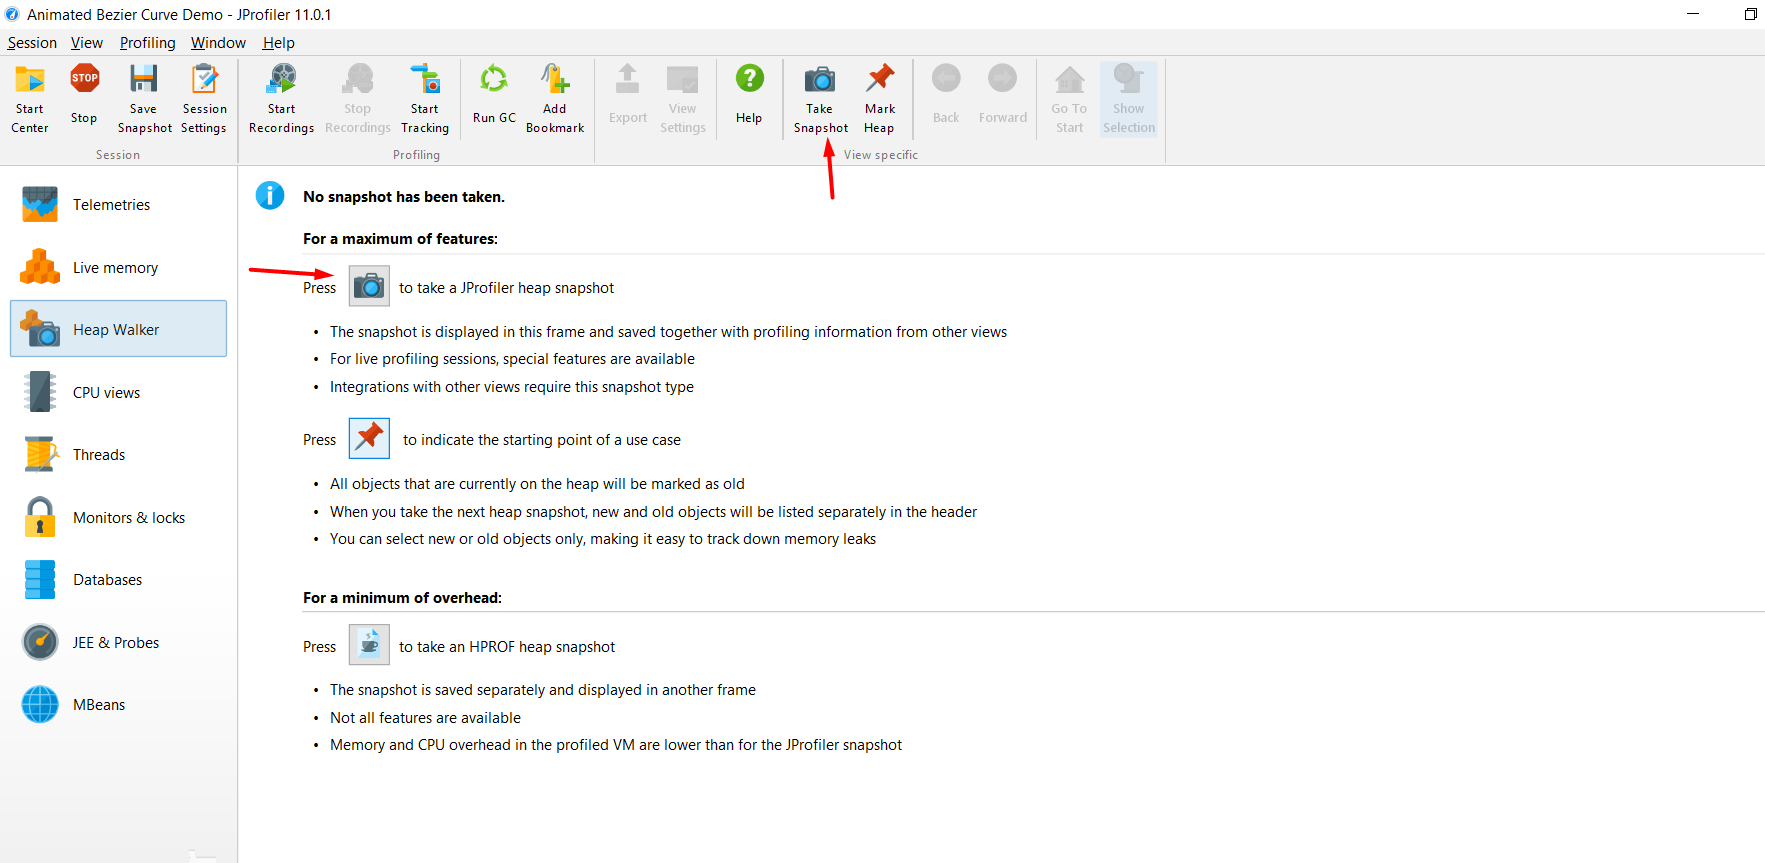Click the JProfiler icon in the title bar
Image resolution: width=1765 pixels, height=863 pixels.
coord(12,14)
